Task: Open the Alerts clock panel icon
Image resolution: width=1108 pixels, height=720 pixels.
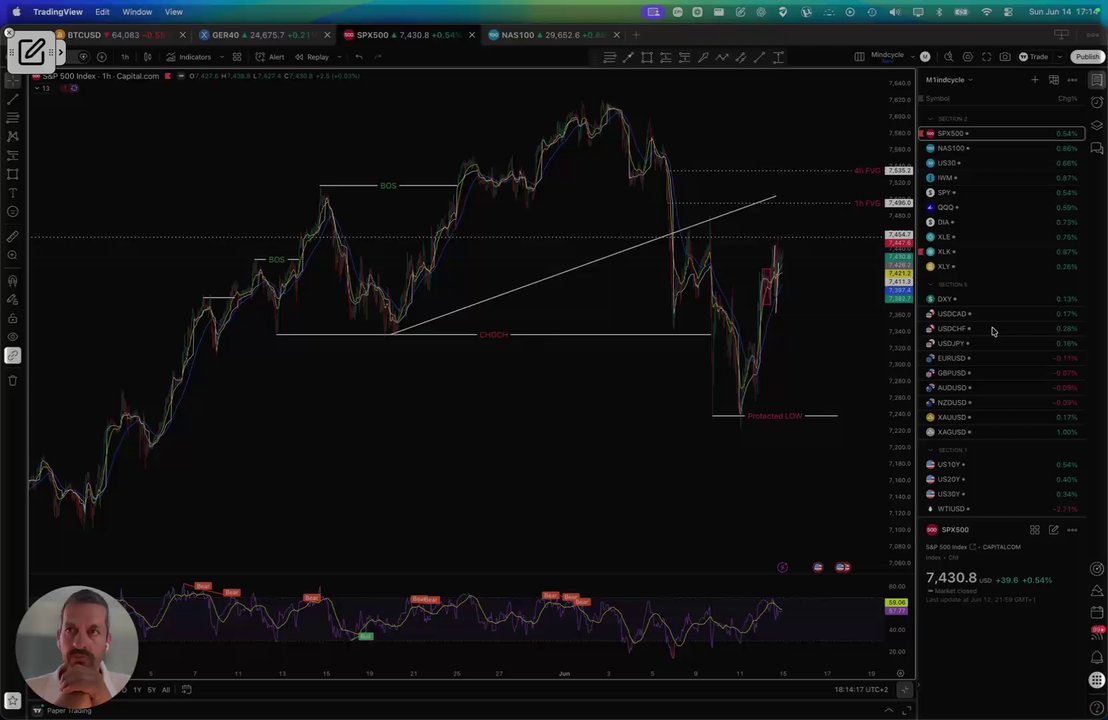Action: pyautogui.click(x=1097, y=102)
